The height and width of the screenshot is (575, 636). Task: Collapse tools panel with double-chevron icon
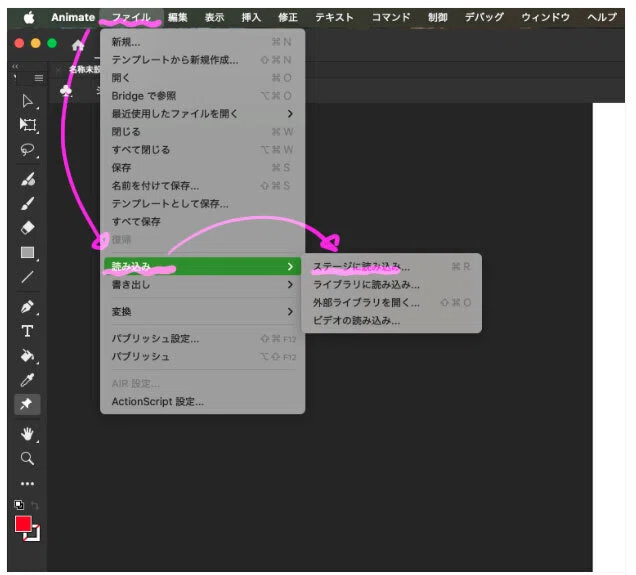(x=15, y=66)
